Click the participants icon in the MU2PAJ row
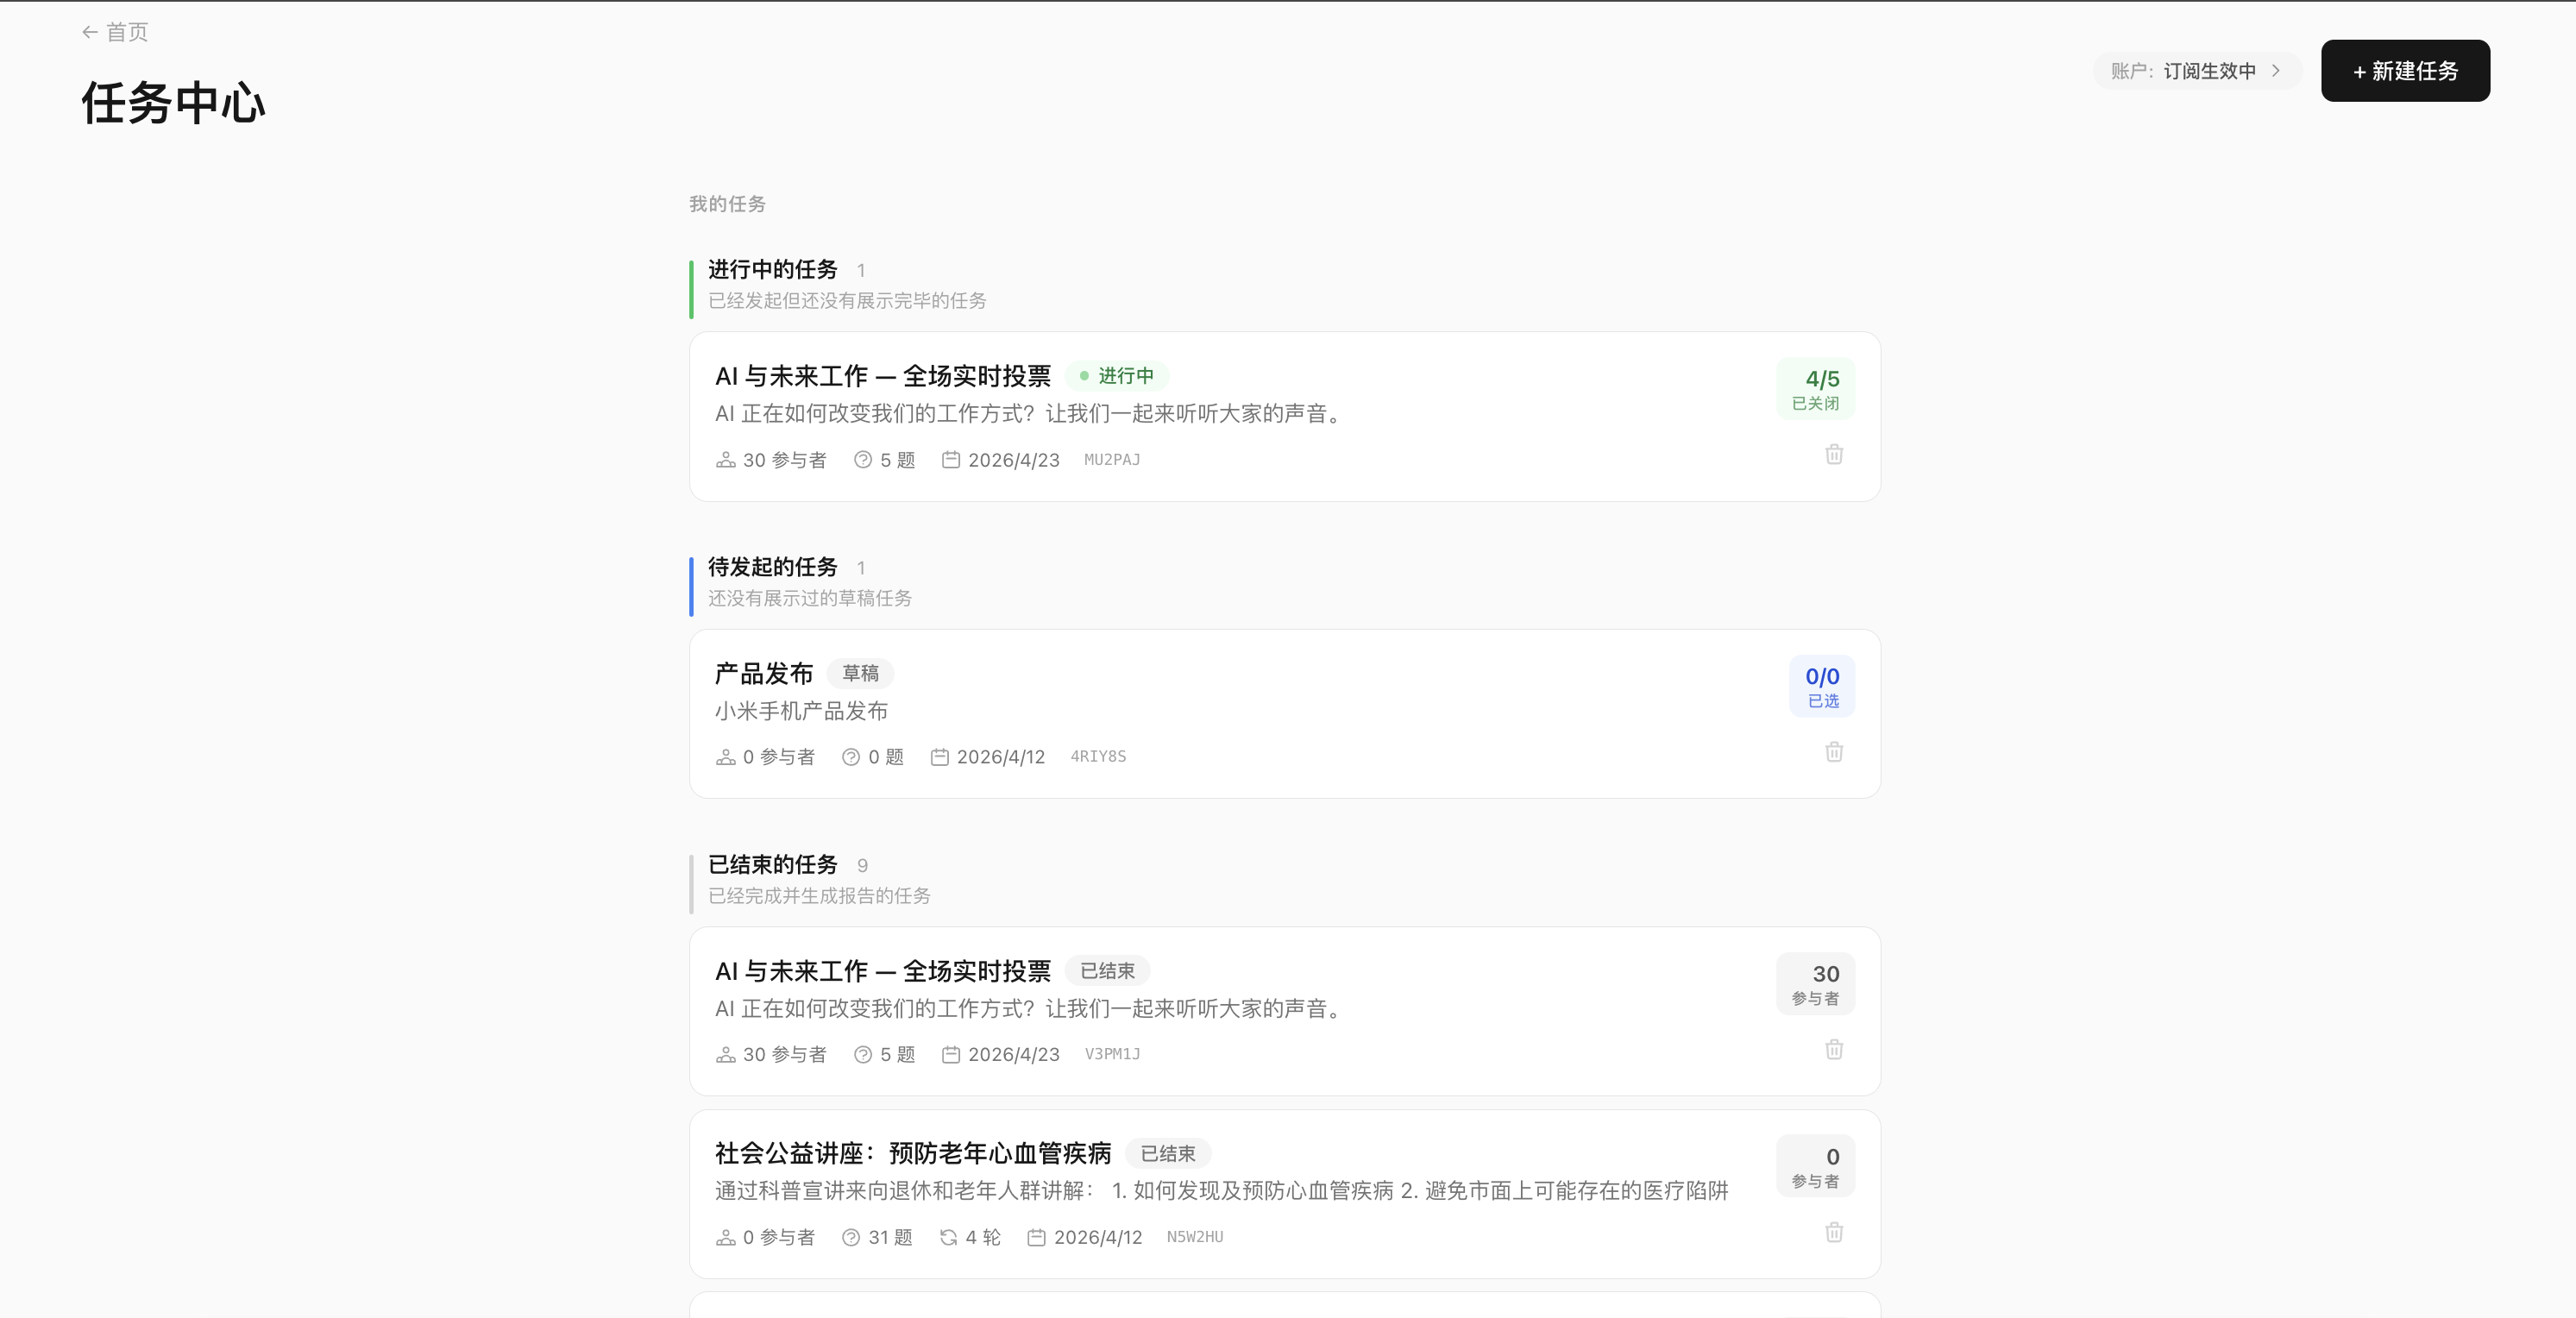The image size is (2576, 1318). (726, 460)
